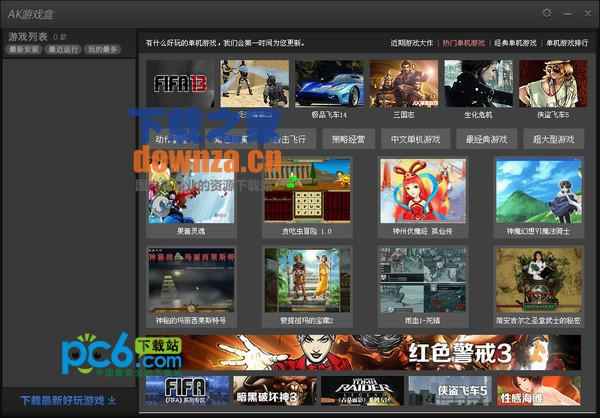The height and width of the screenshot is (418, 600).
Task: Open the 三国志 game thumbnail
Action: tap(404, 83)
